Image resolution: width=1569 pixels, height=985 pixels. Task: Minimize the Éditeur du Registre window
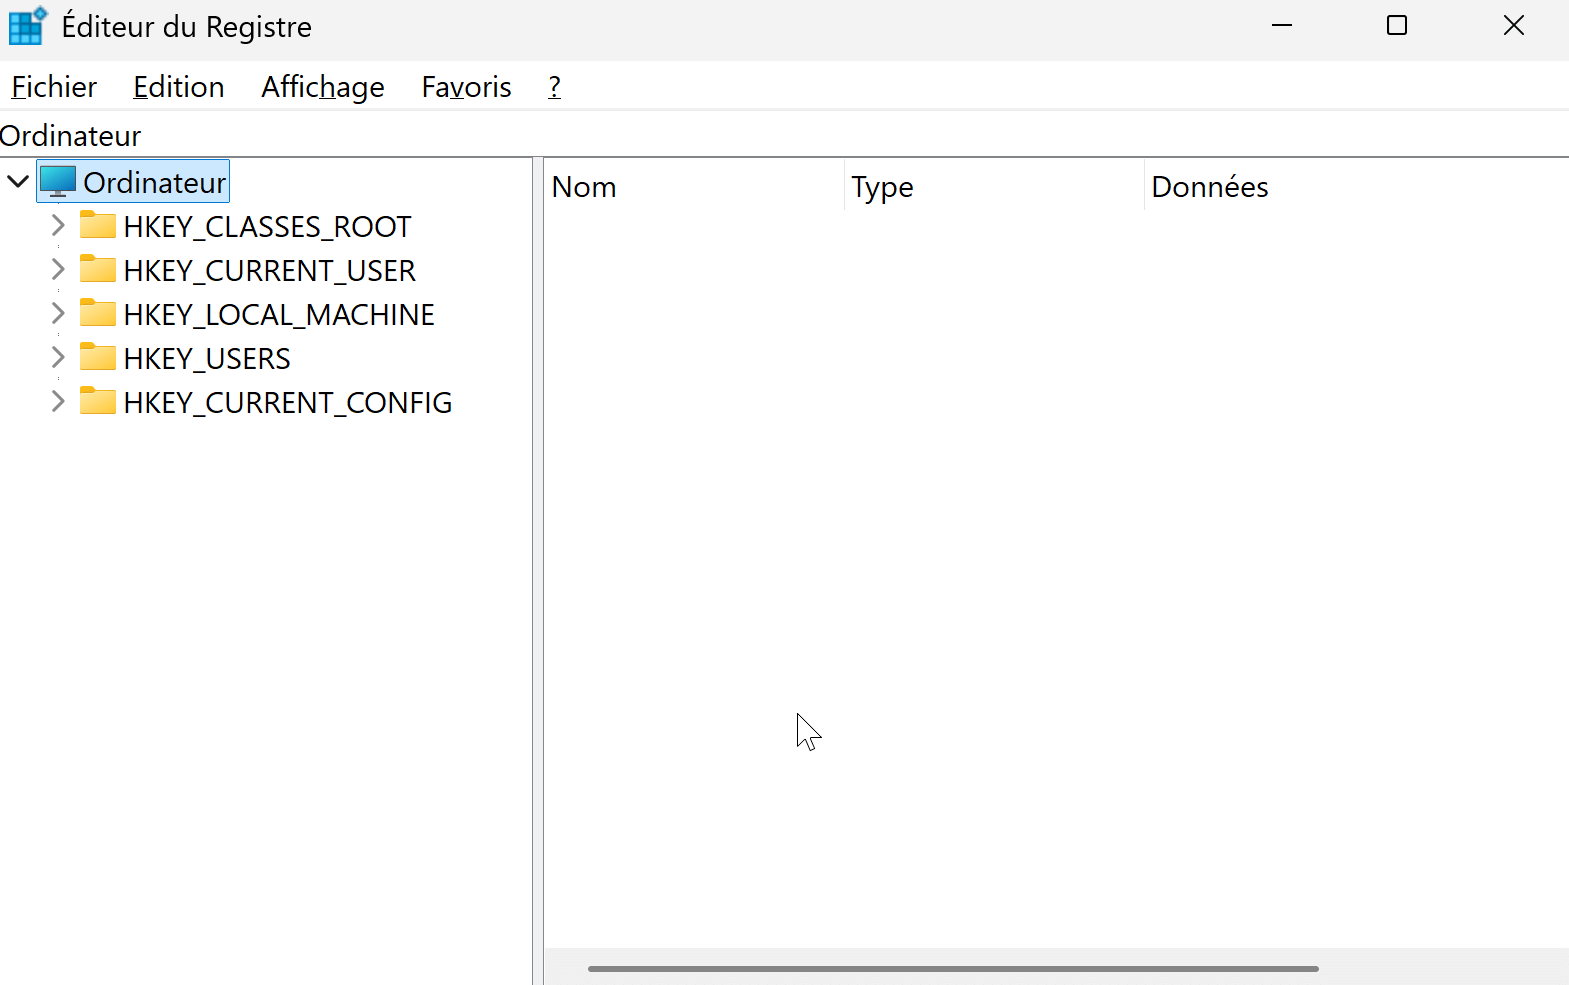[x=1282, y=26]
